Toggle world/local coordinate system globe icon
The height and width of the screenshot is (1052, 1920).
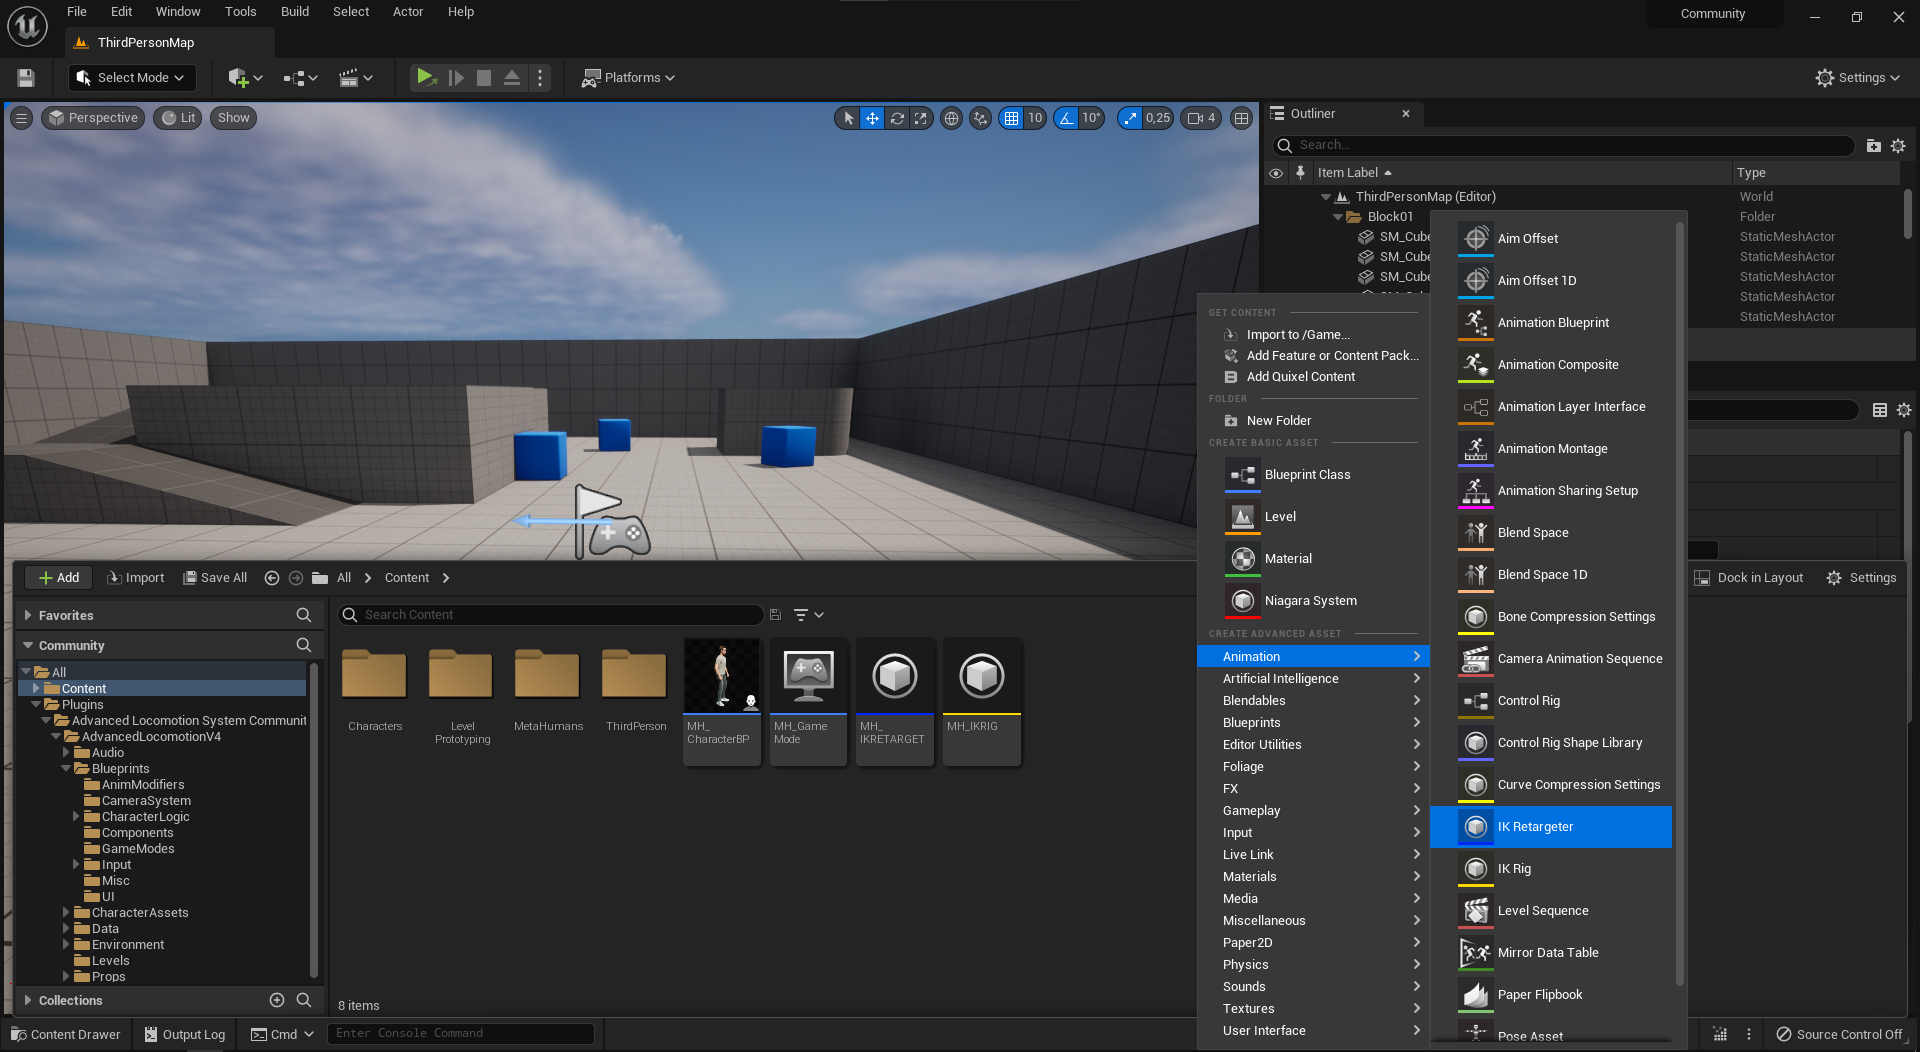tap(952, 118)
